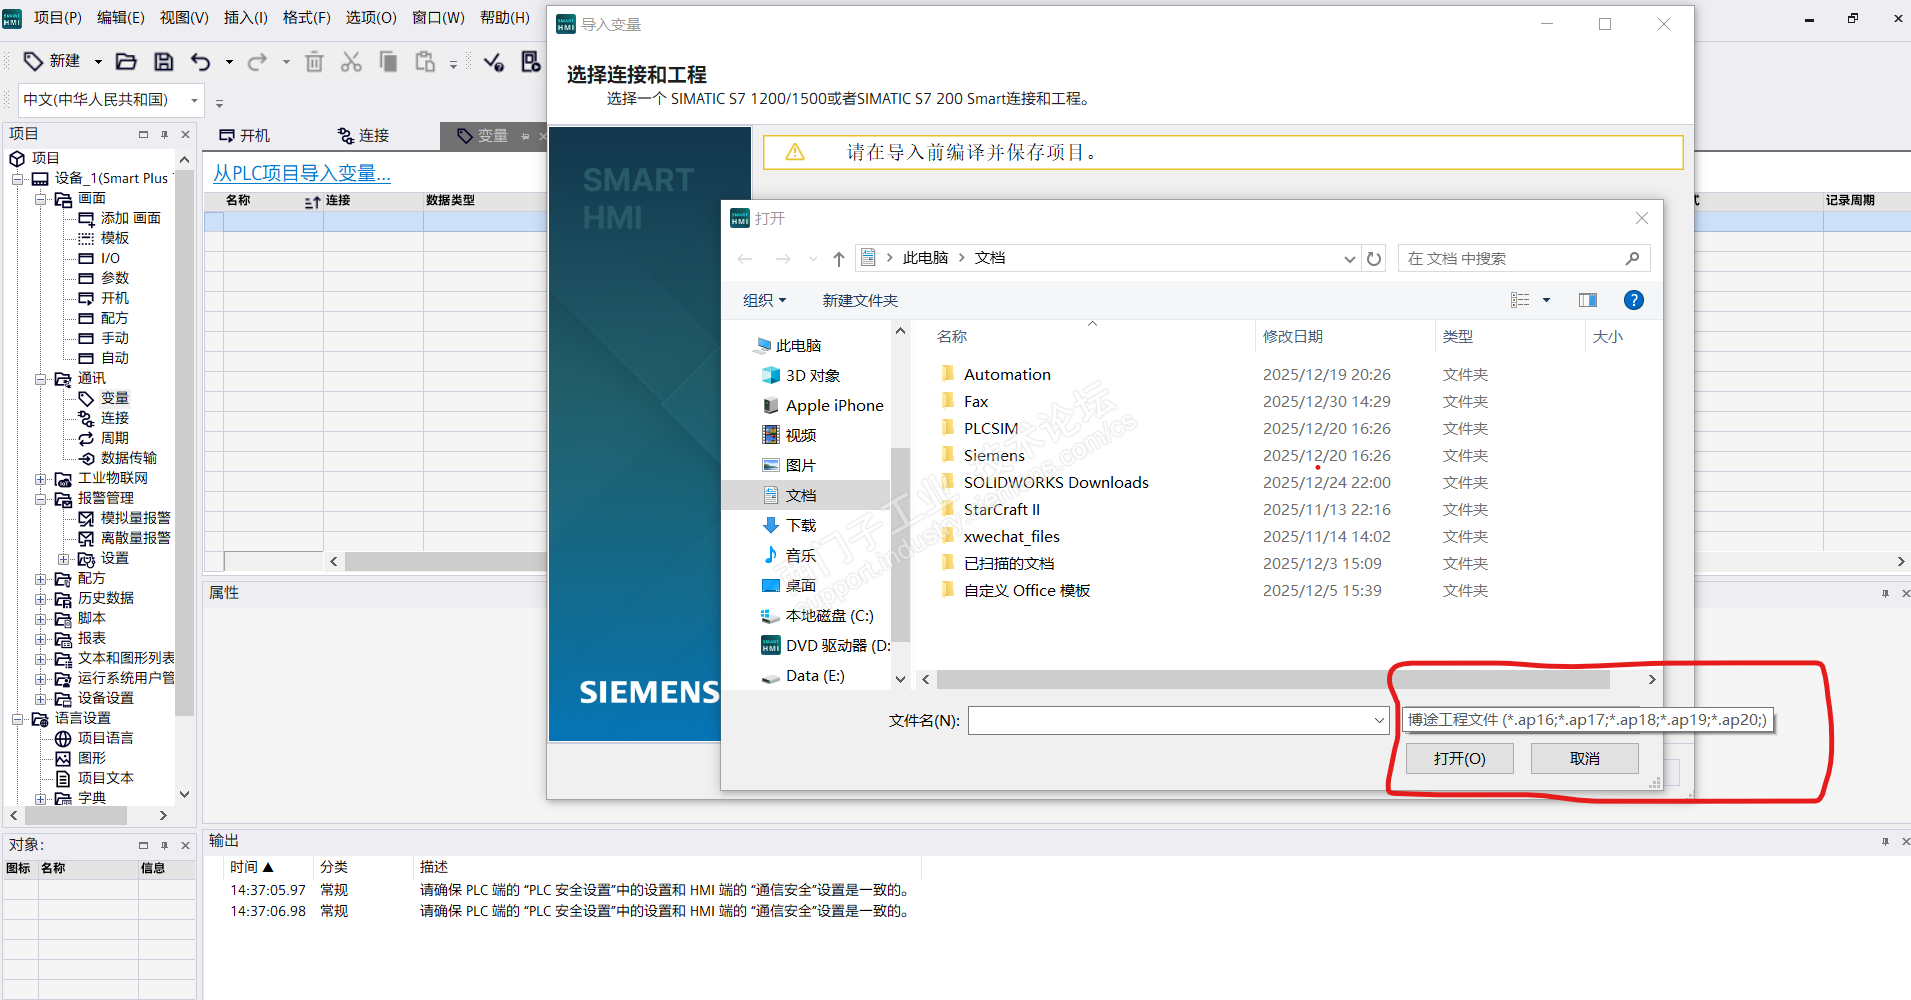This screenshot has width=1911, height=1000.
Task: Save the project with the floppy disk icon
Action: [163, 62]
